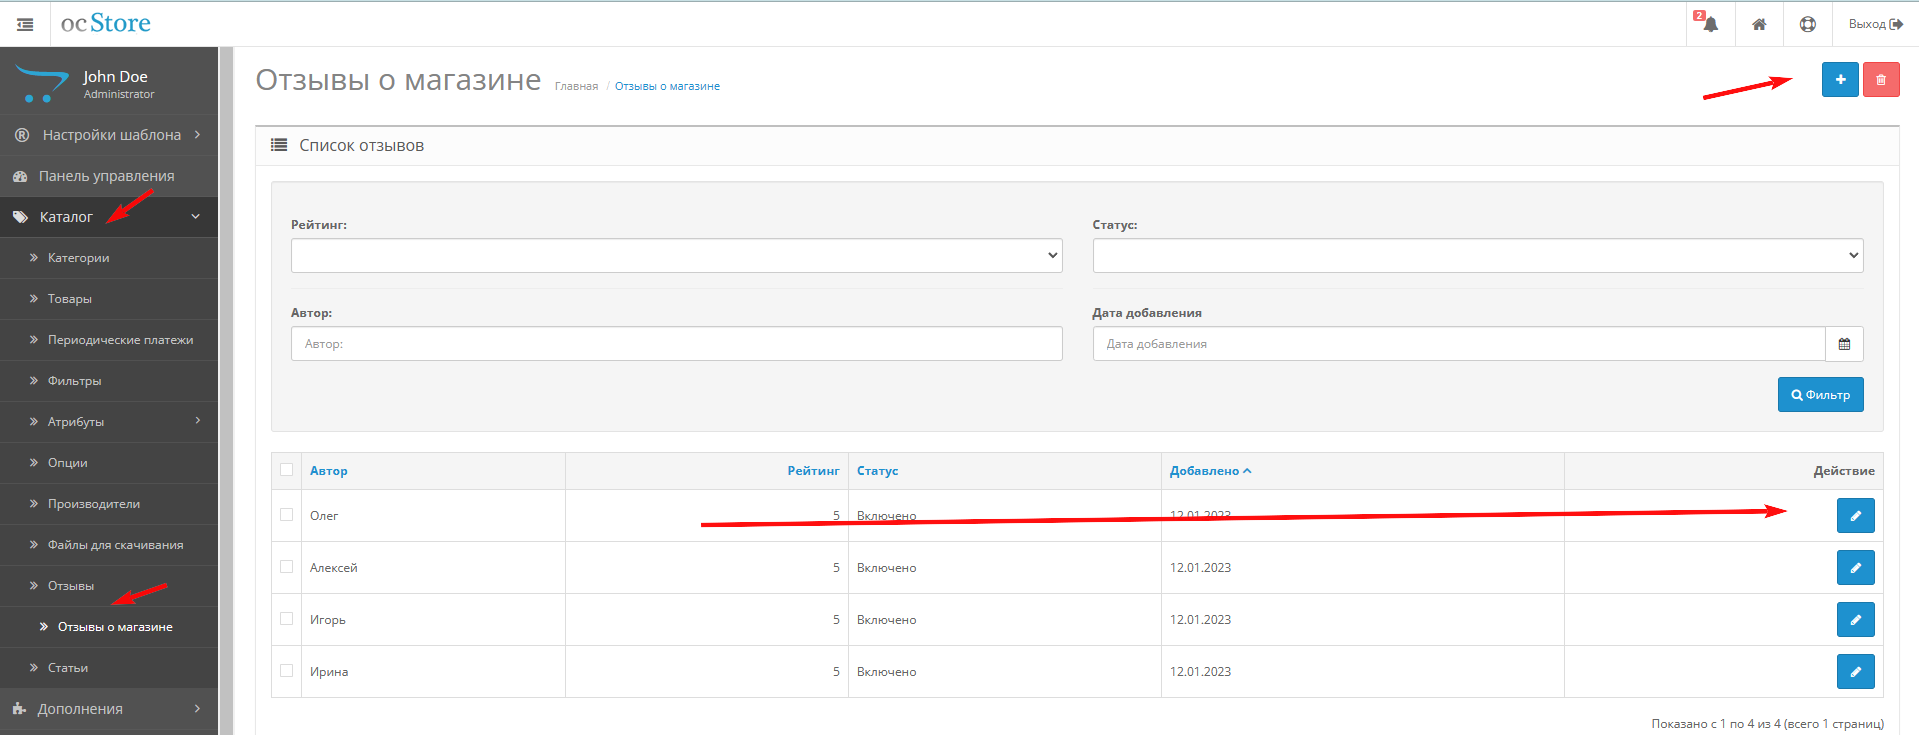Add a new store review
Screen dimensions: 1919x735
1840,80
